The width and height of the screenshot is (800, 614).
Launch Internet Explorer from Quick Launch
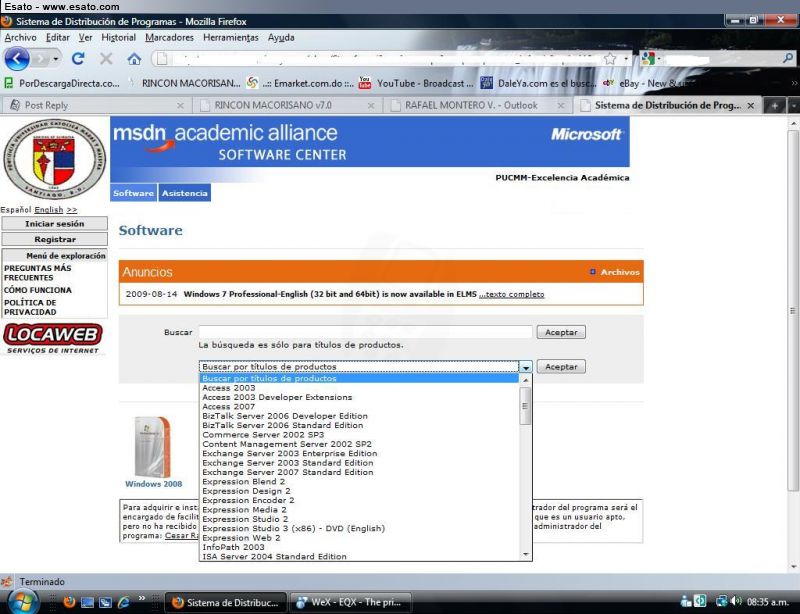coord(123,602)
